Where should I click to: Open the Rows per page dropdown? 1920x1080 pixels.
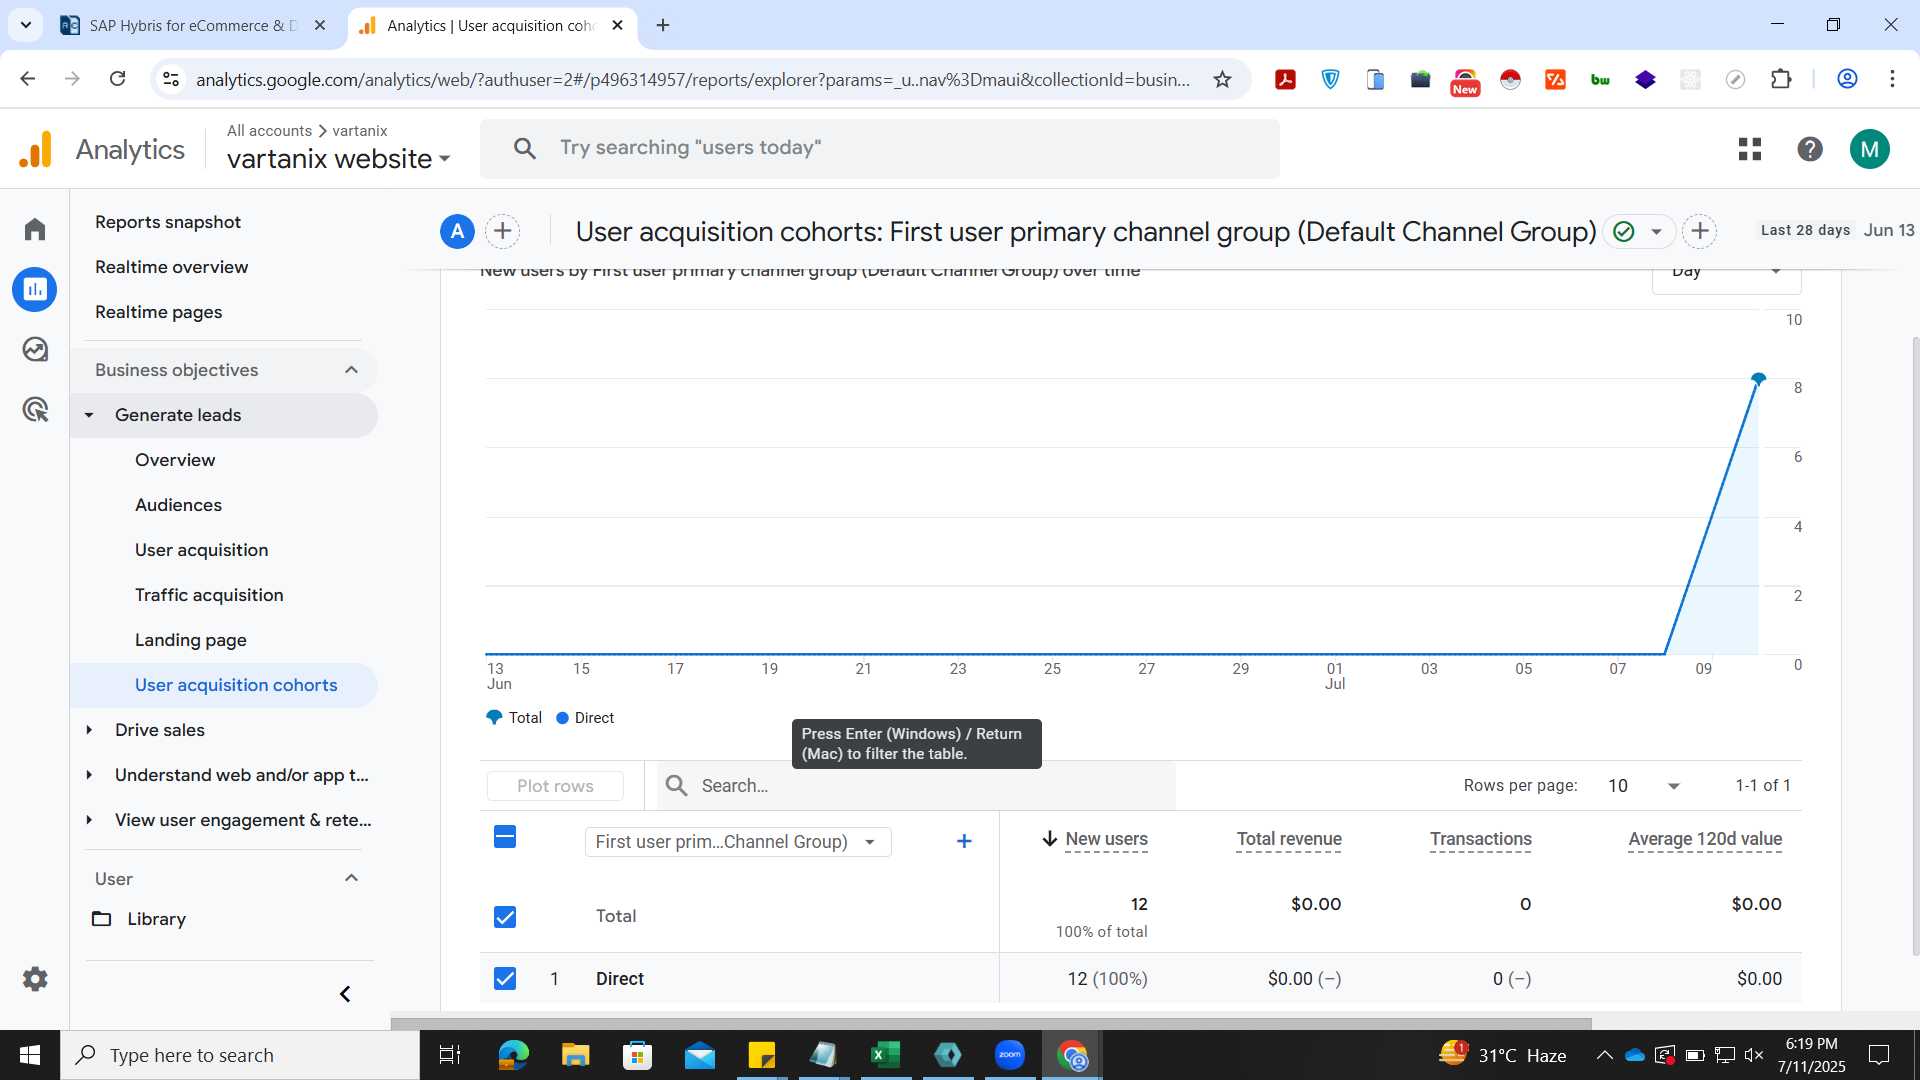(x=1644, y=786)
